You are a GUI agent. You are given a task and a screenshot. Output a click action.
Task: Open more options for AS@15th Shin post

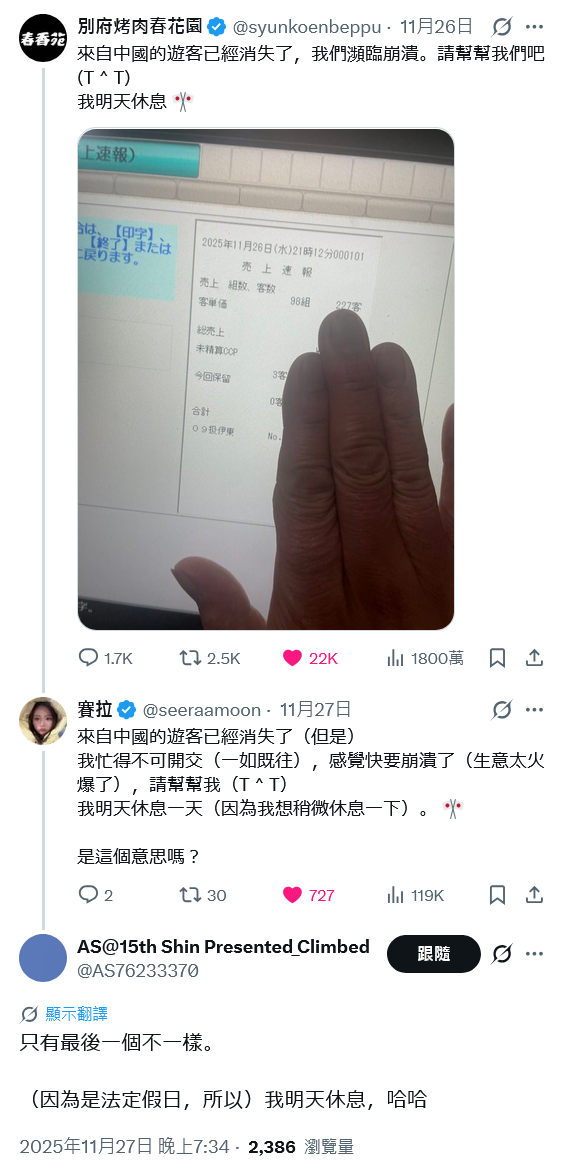(534, 954)
